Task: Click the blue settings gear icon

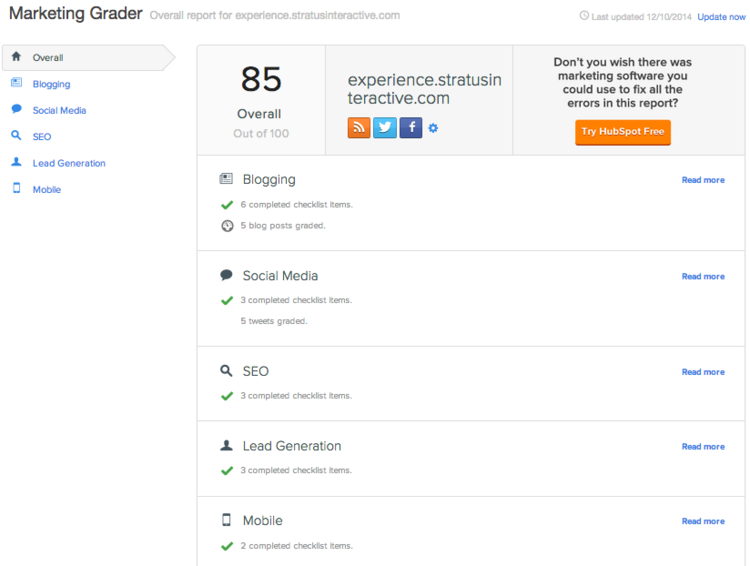Action: point(433,128)
